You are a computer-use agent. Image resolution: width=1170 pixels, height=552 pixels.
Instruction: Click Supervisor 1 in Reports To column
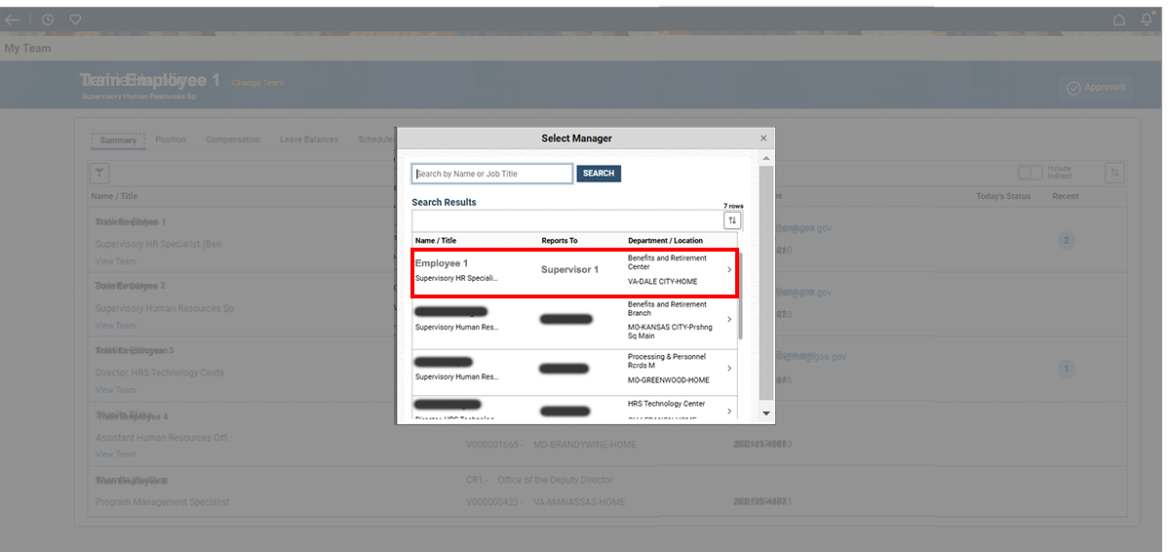(569, 269)
